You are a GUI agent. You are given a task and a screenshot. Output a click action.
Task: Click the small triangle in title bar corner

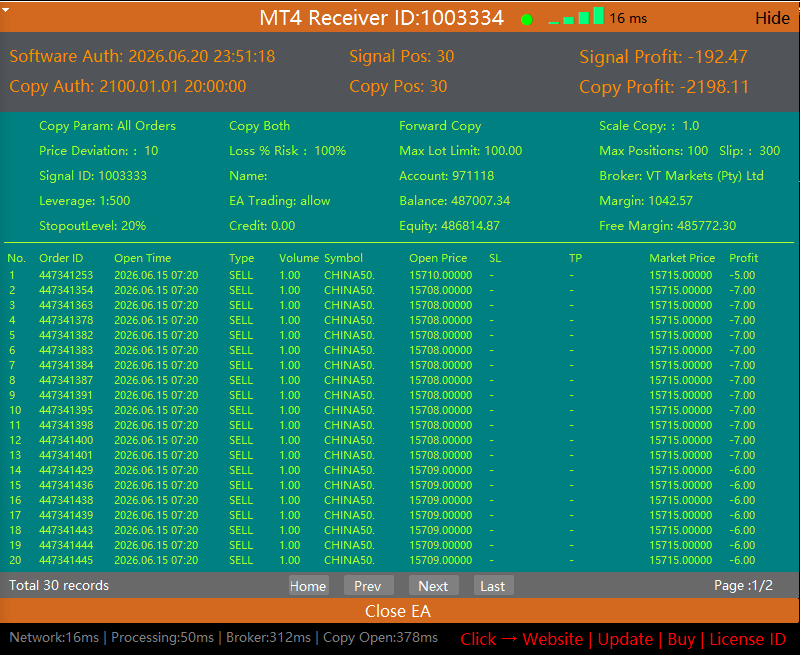[x=5, y=10]
